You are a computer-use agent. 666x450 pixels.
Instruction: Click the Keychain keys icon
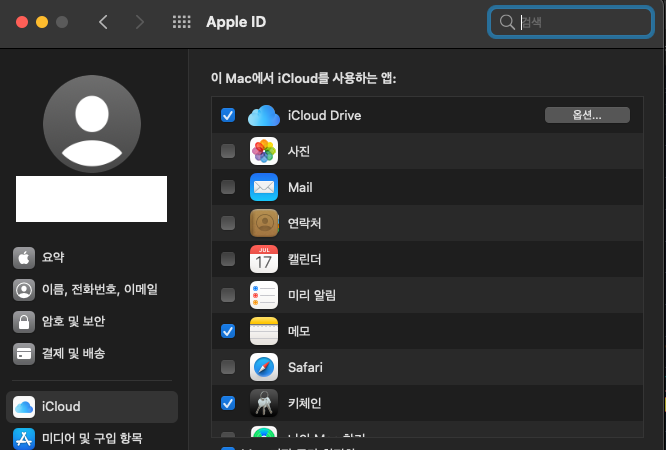tap(264, 403)
